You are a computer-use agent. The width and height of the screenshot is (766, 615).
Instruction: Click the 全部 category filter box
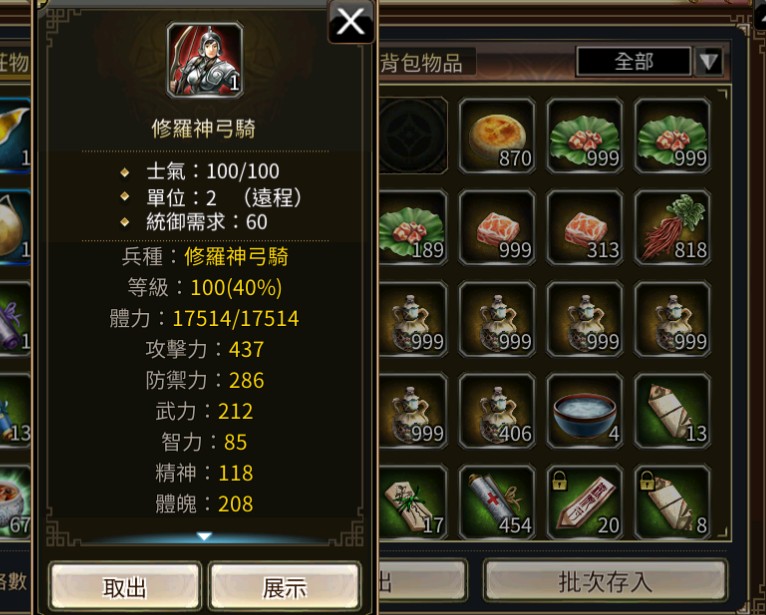tap(634, 62)
